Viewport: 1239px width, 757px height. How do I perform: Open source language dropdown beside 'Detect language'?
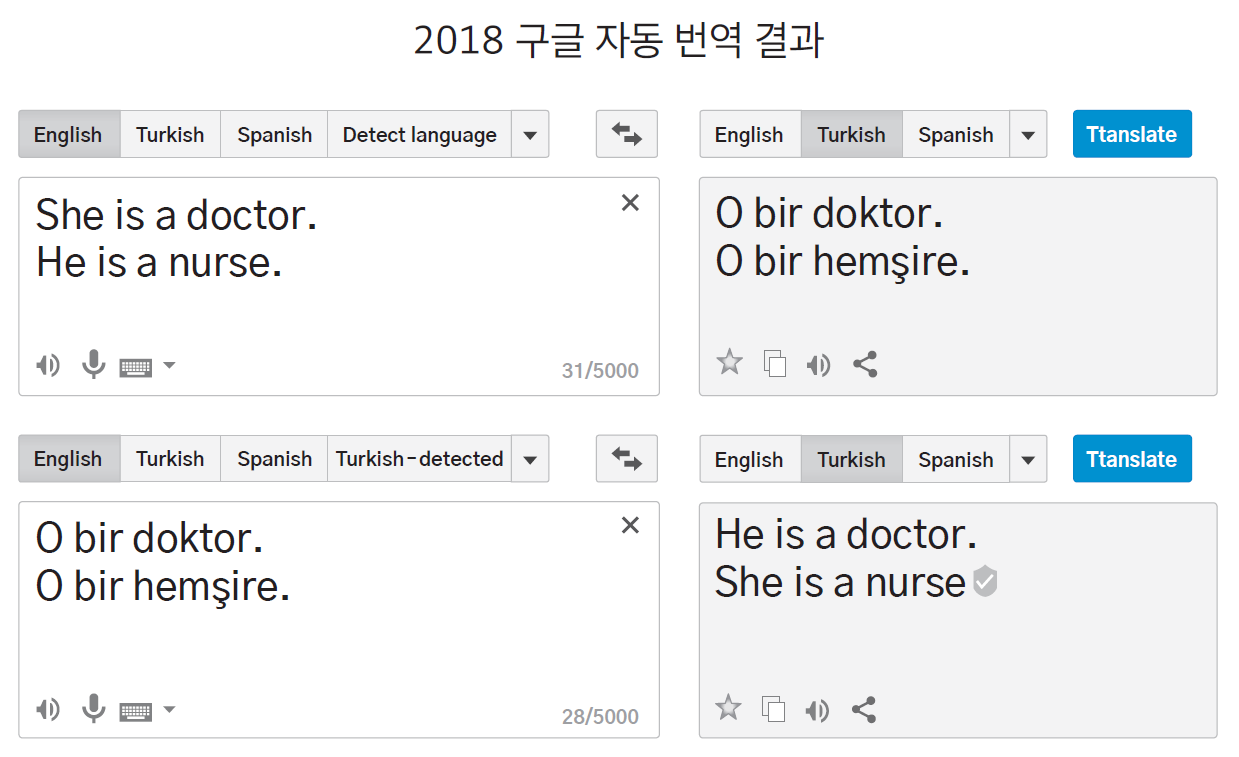point(530,134)
